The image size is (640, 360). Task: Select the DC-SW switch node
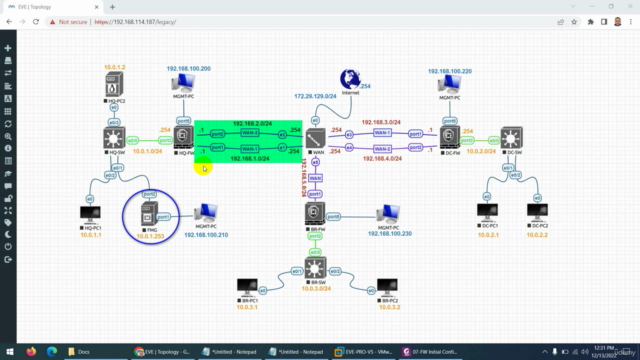[511, 138]
